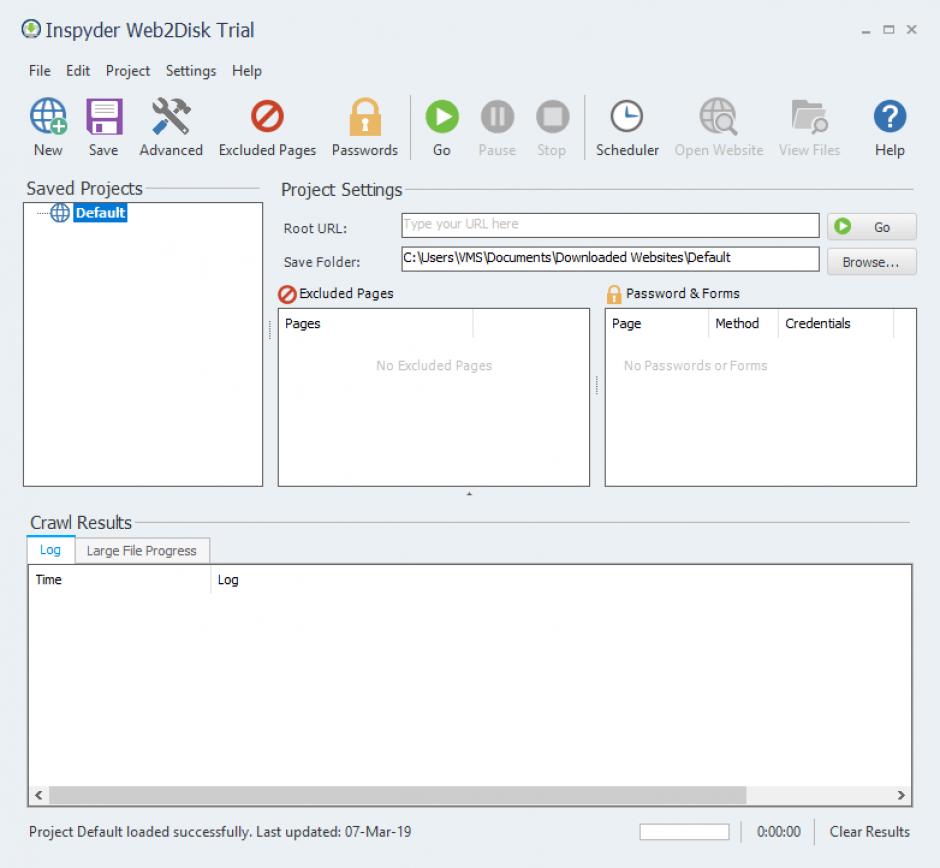Click the Time column header in log
Image resolution: width=940 pixels, height=868 pixels.
[120, 580]
